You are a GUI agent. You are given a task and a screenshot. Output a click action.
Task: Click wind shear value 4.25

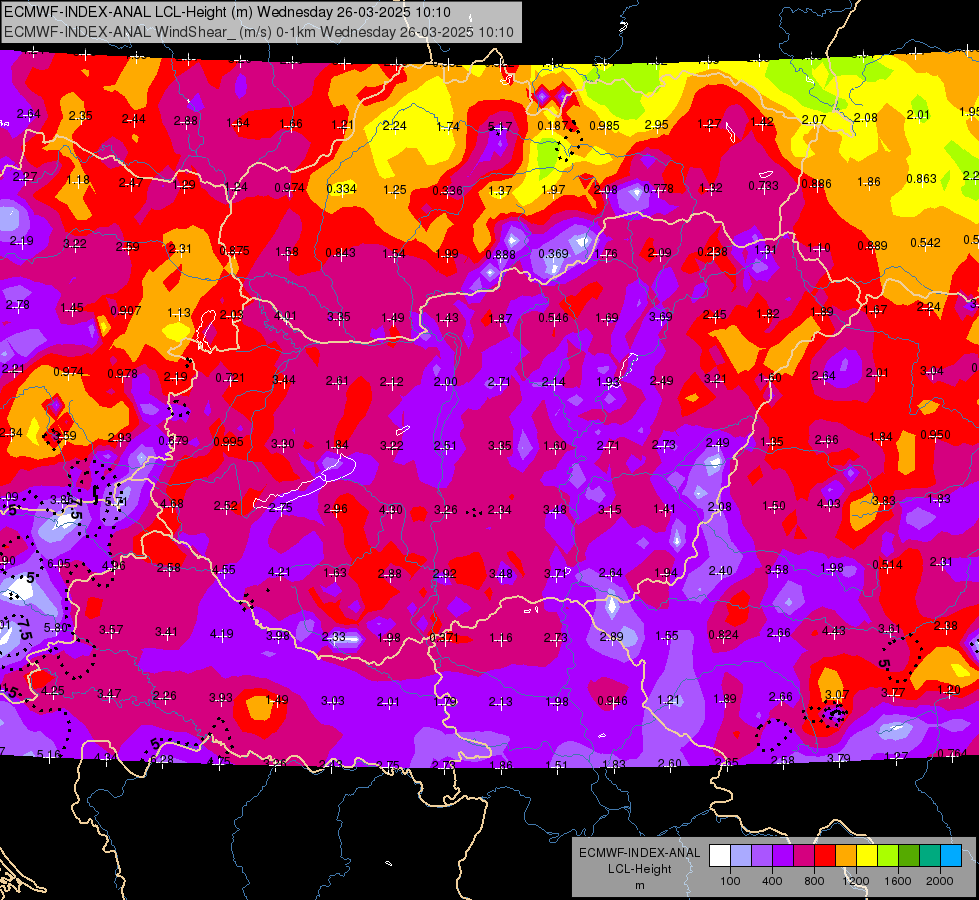pos(52,691)
